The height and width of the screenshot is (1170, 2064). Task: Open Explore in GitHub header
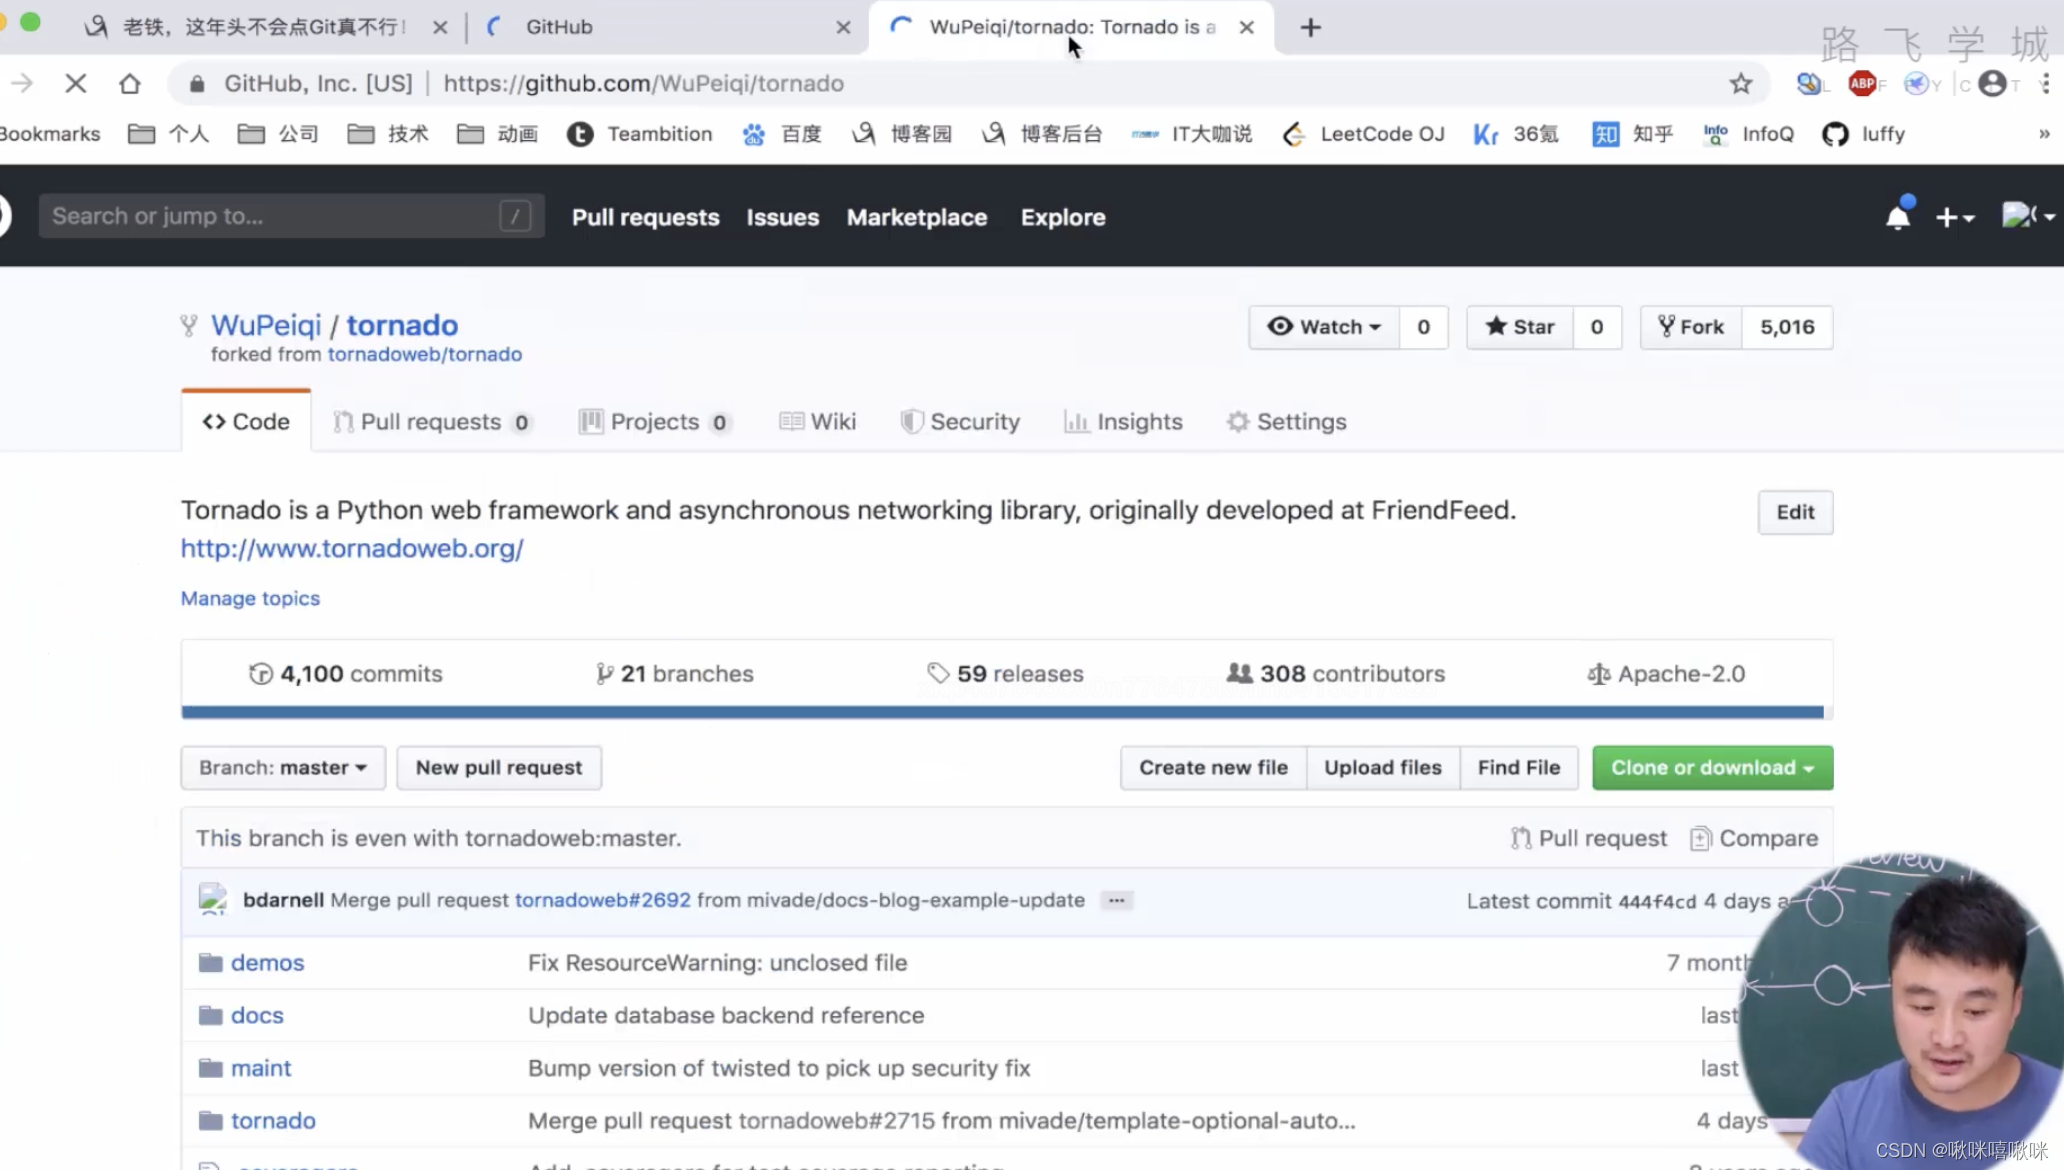click(x=1063, y=217)
